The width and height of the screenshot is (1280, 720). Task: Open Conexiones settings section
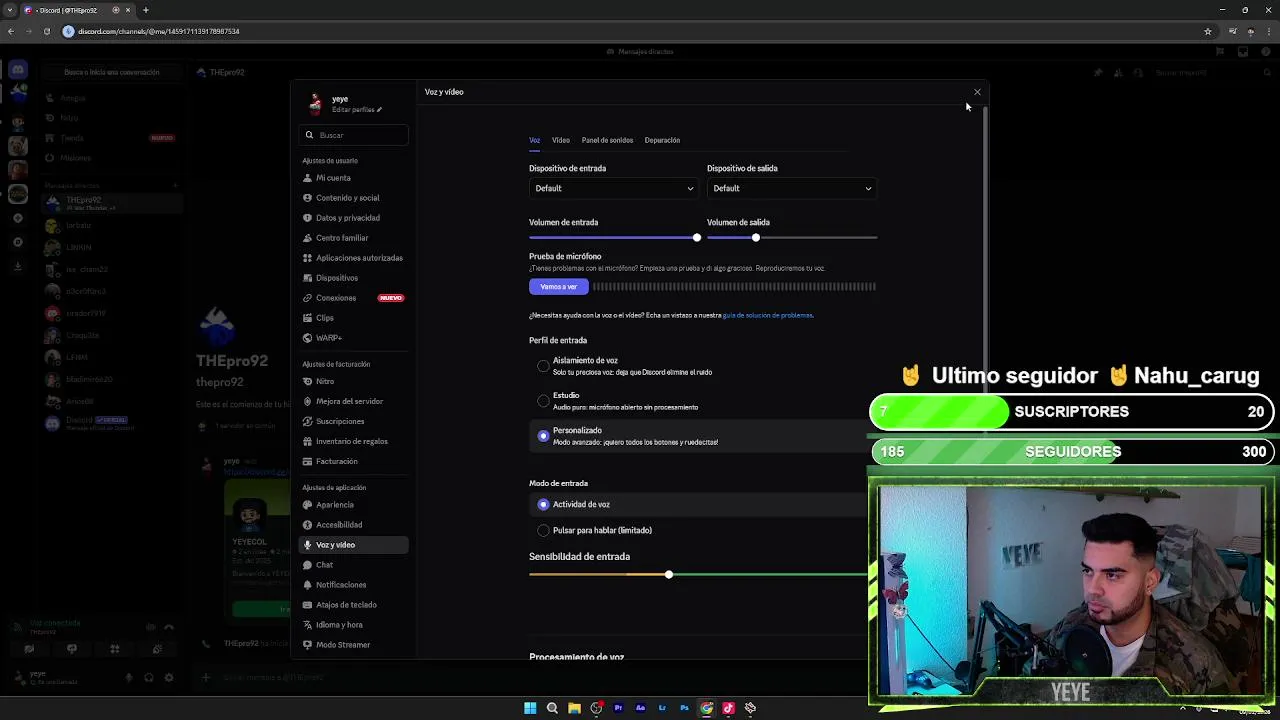pyautogui.click(x=353, y=298)
